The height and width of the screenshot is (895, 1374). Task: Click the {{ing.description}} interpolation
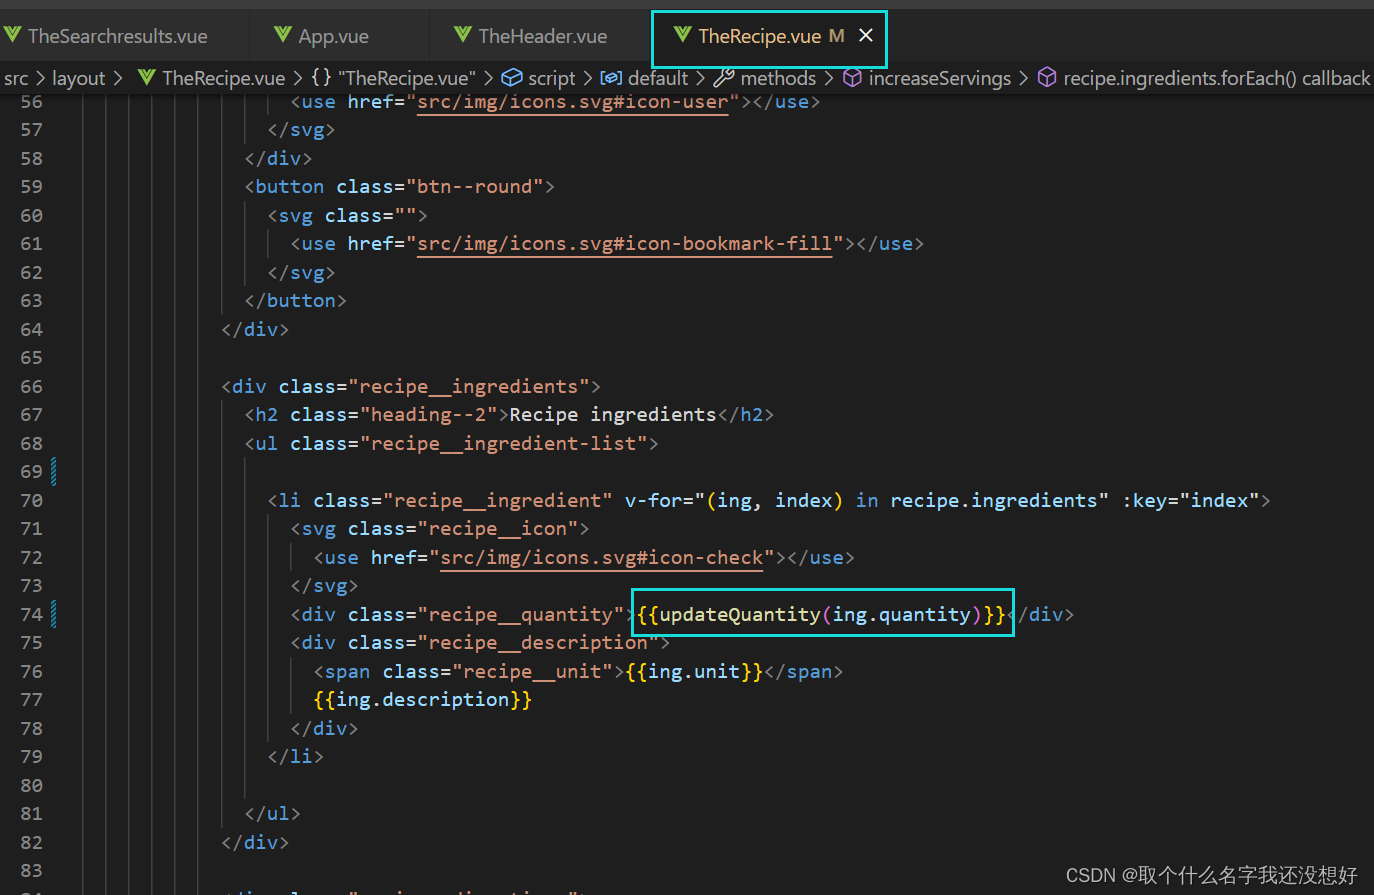[423, 699]
